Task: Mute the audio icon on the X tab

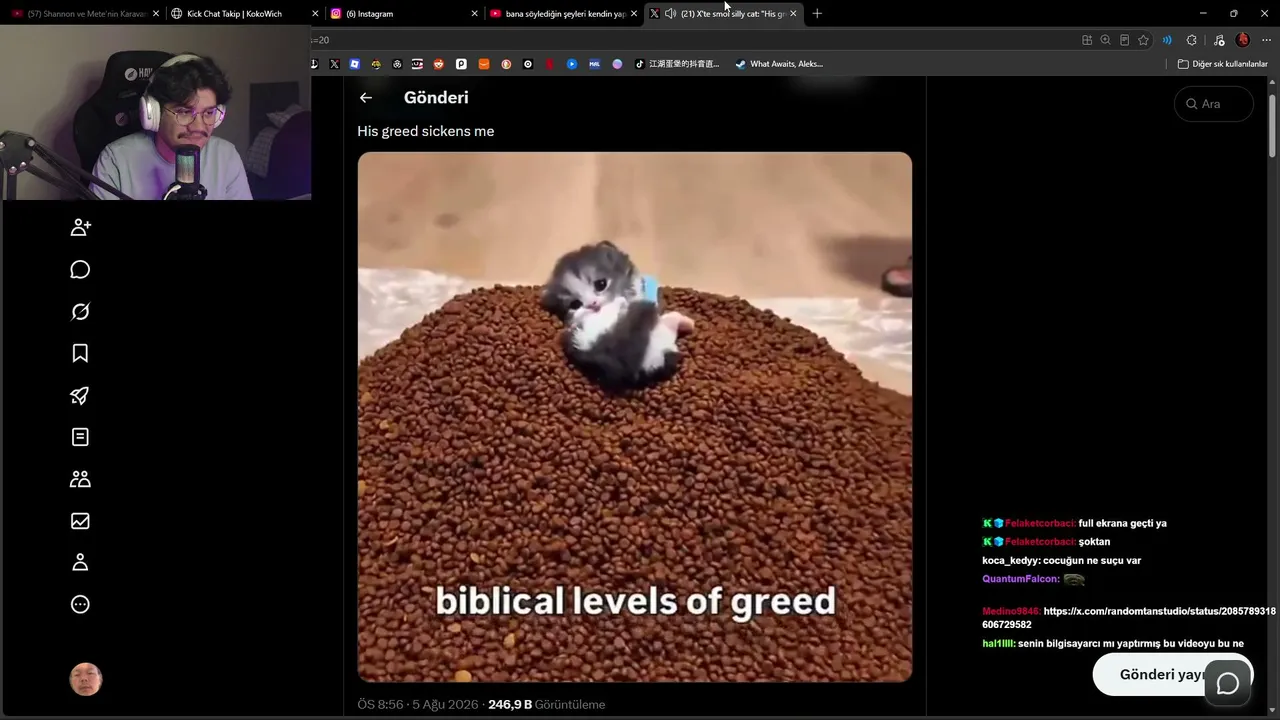Action: point(670,14)
